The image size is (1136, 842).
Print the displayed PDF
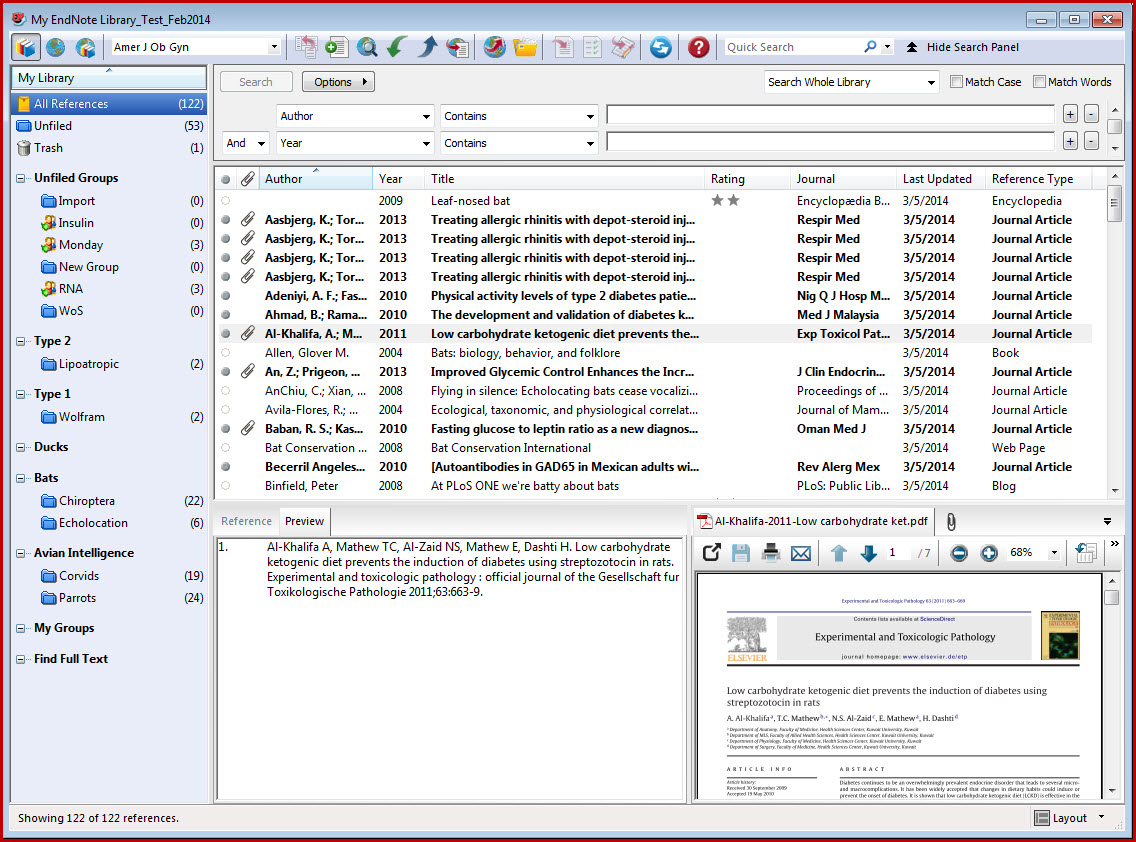pos(771,553)
